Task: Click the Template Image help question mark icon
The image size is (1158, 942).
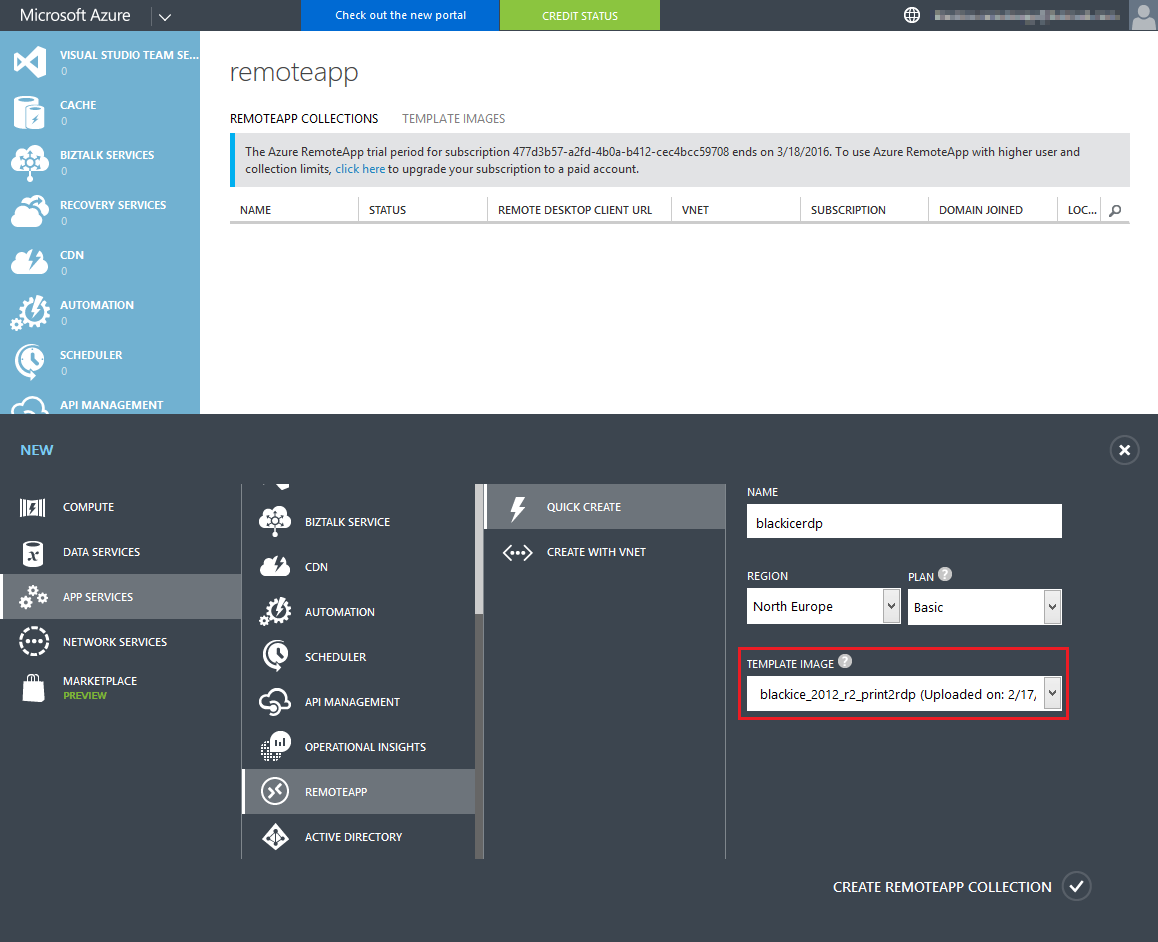Action: tap(845, 661)
